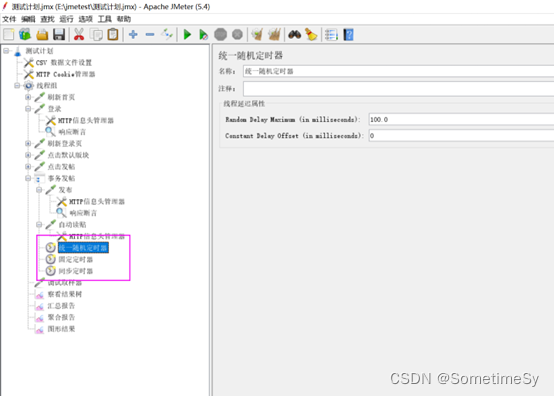The height and width of the screenshot is (396, 554).
Task: Open the 编辑 menu
Action: 28,19
